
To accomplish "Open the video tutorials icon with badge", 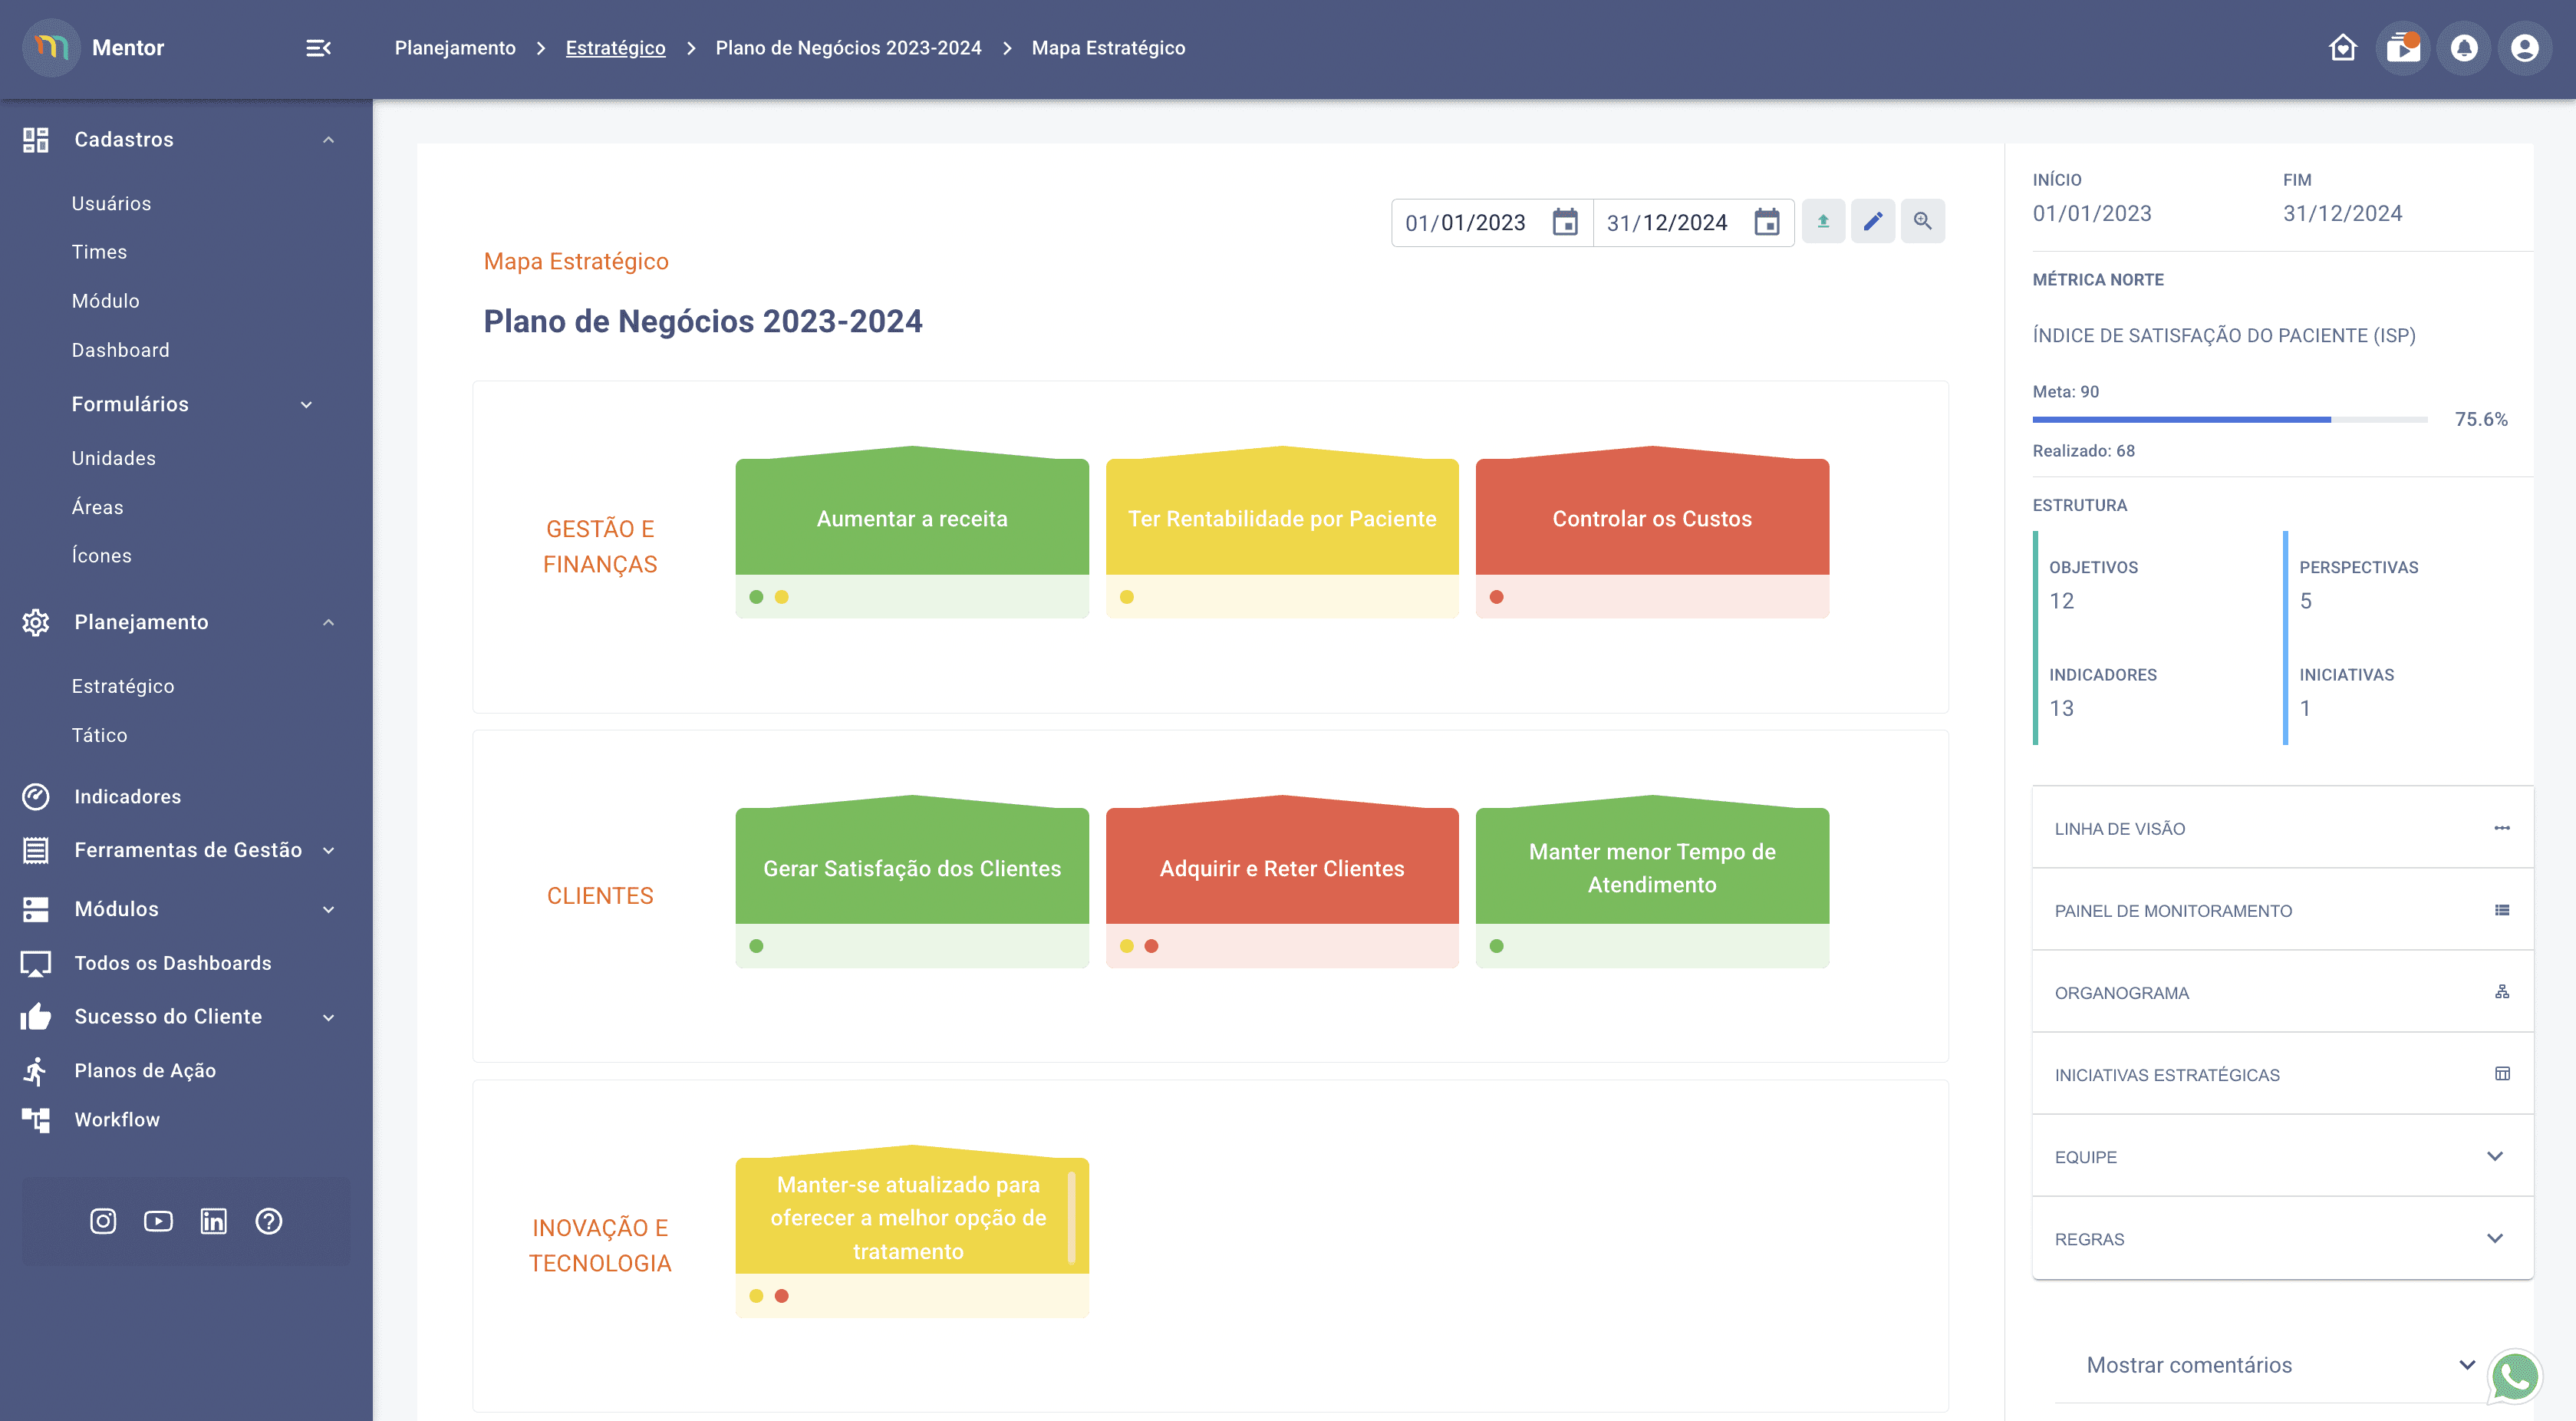I will (x=2402, y=48).
